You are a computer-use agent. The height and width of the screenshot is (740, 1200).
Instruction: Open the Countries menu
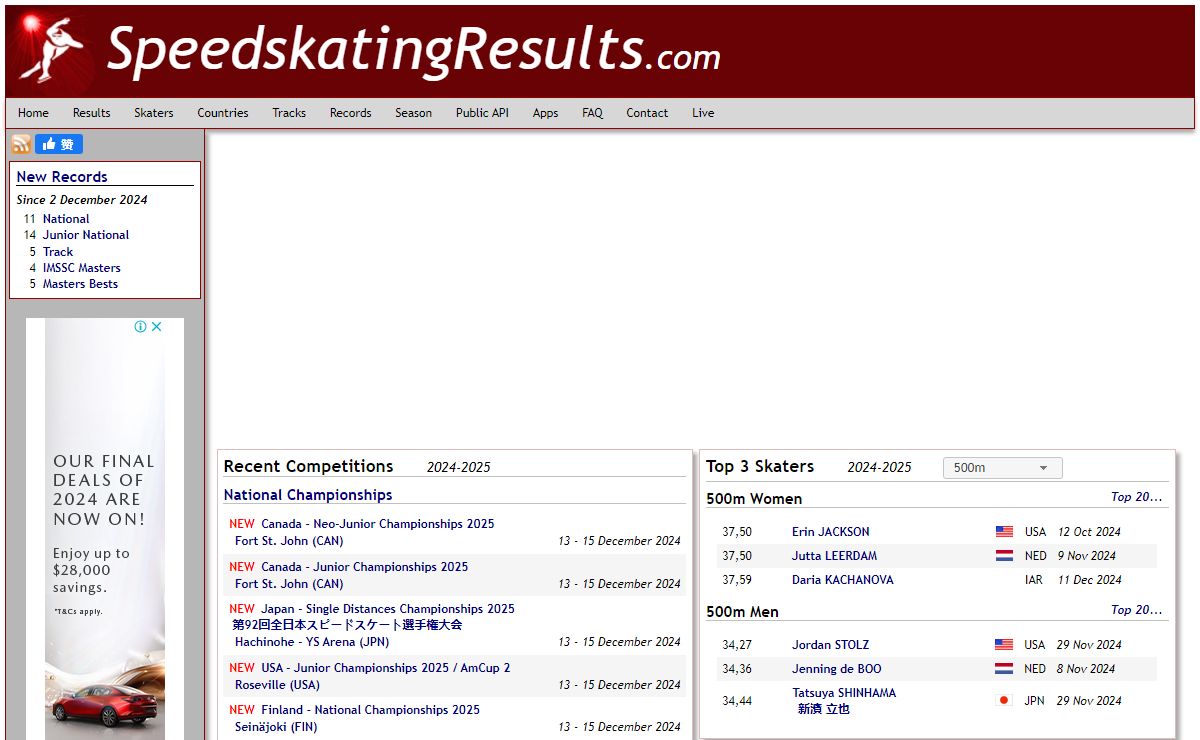[x=223, y=113]
